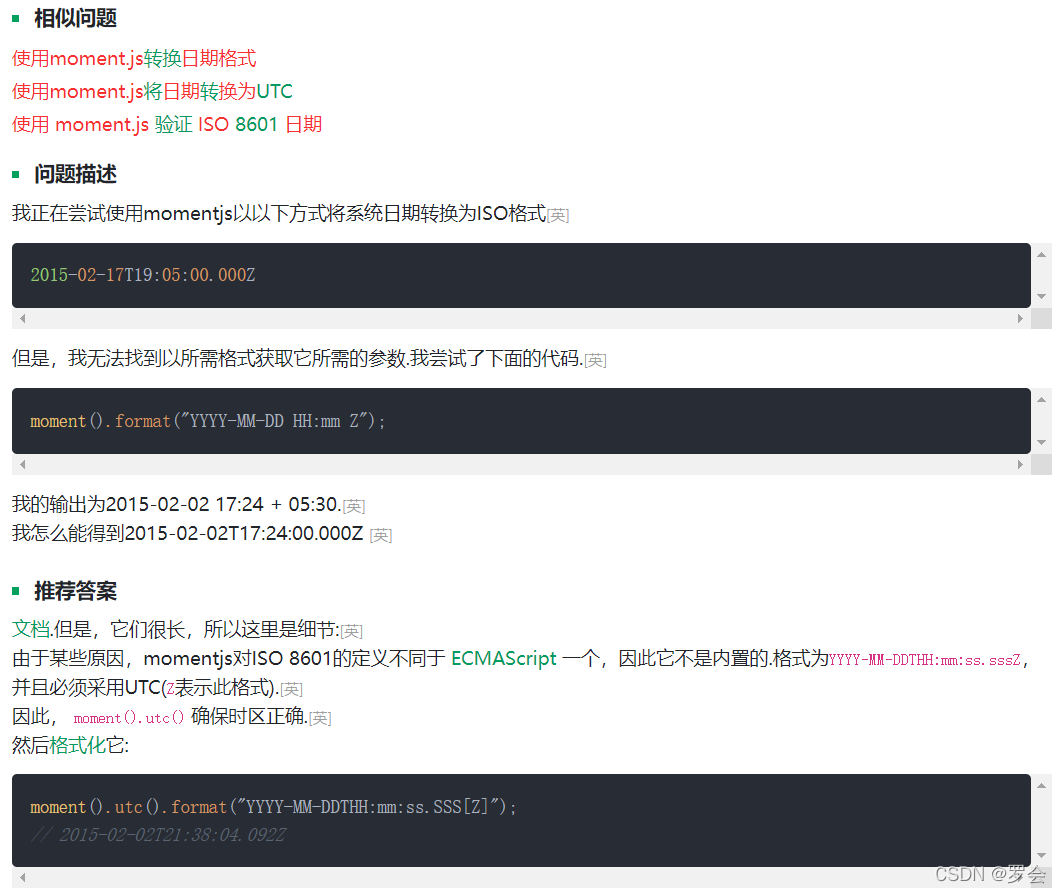Show English for 但是，我无法找到 sentence
Image resolution: width=1062 pixels, height=893 pixels.
[595, 360]
